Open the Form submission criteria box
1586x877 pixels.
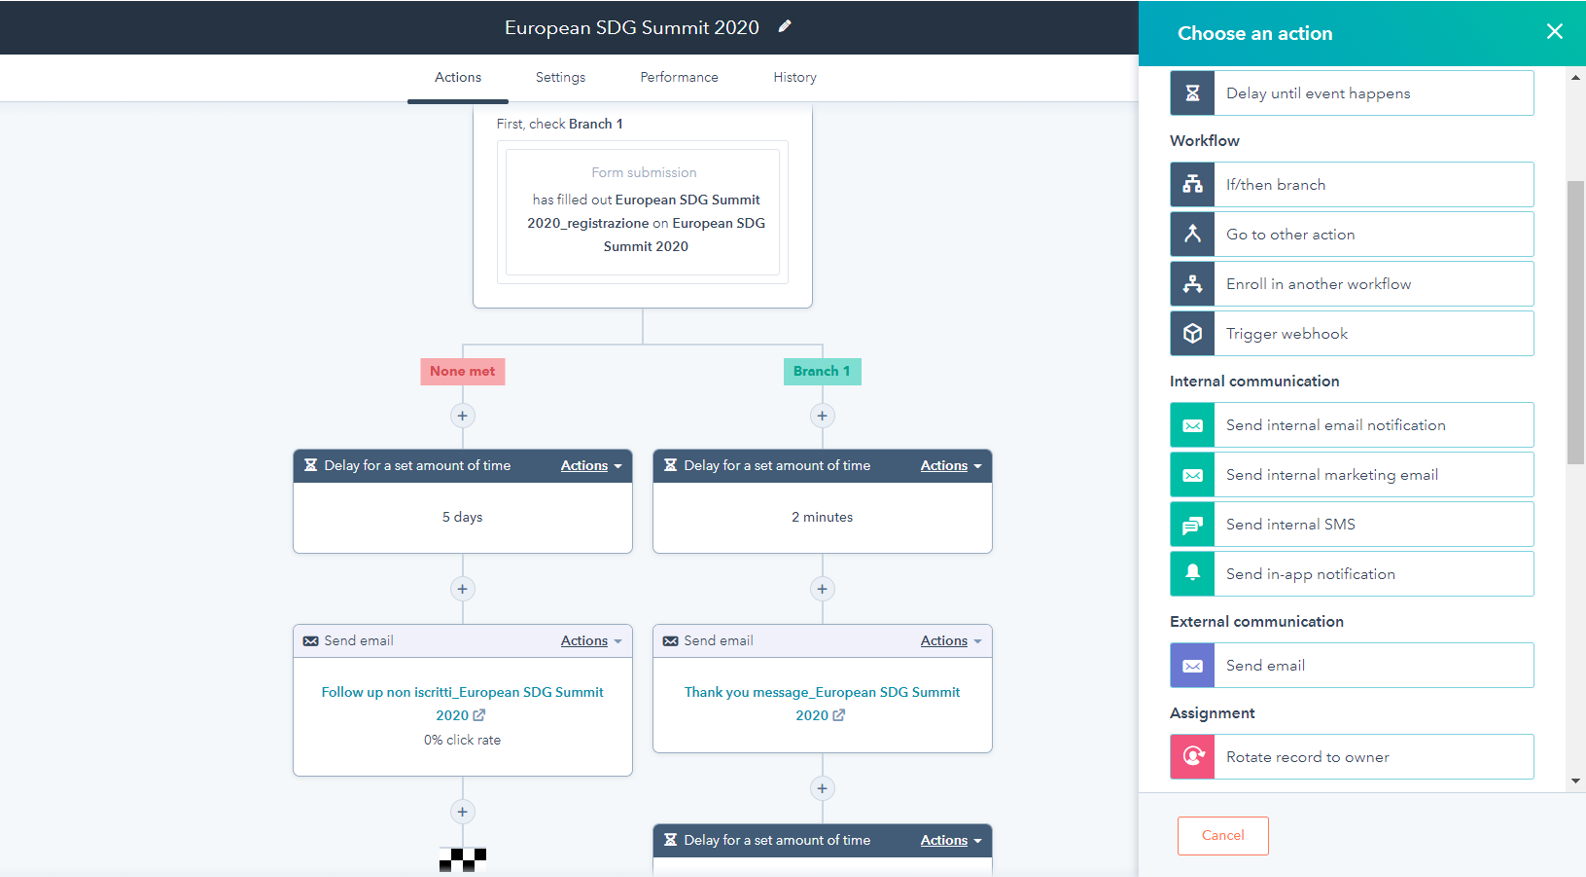pyautogui.click(x=643, y=212)
